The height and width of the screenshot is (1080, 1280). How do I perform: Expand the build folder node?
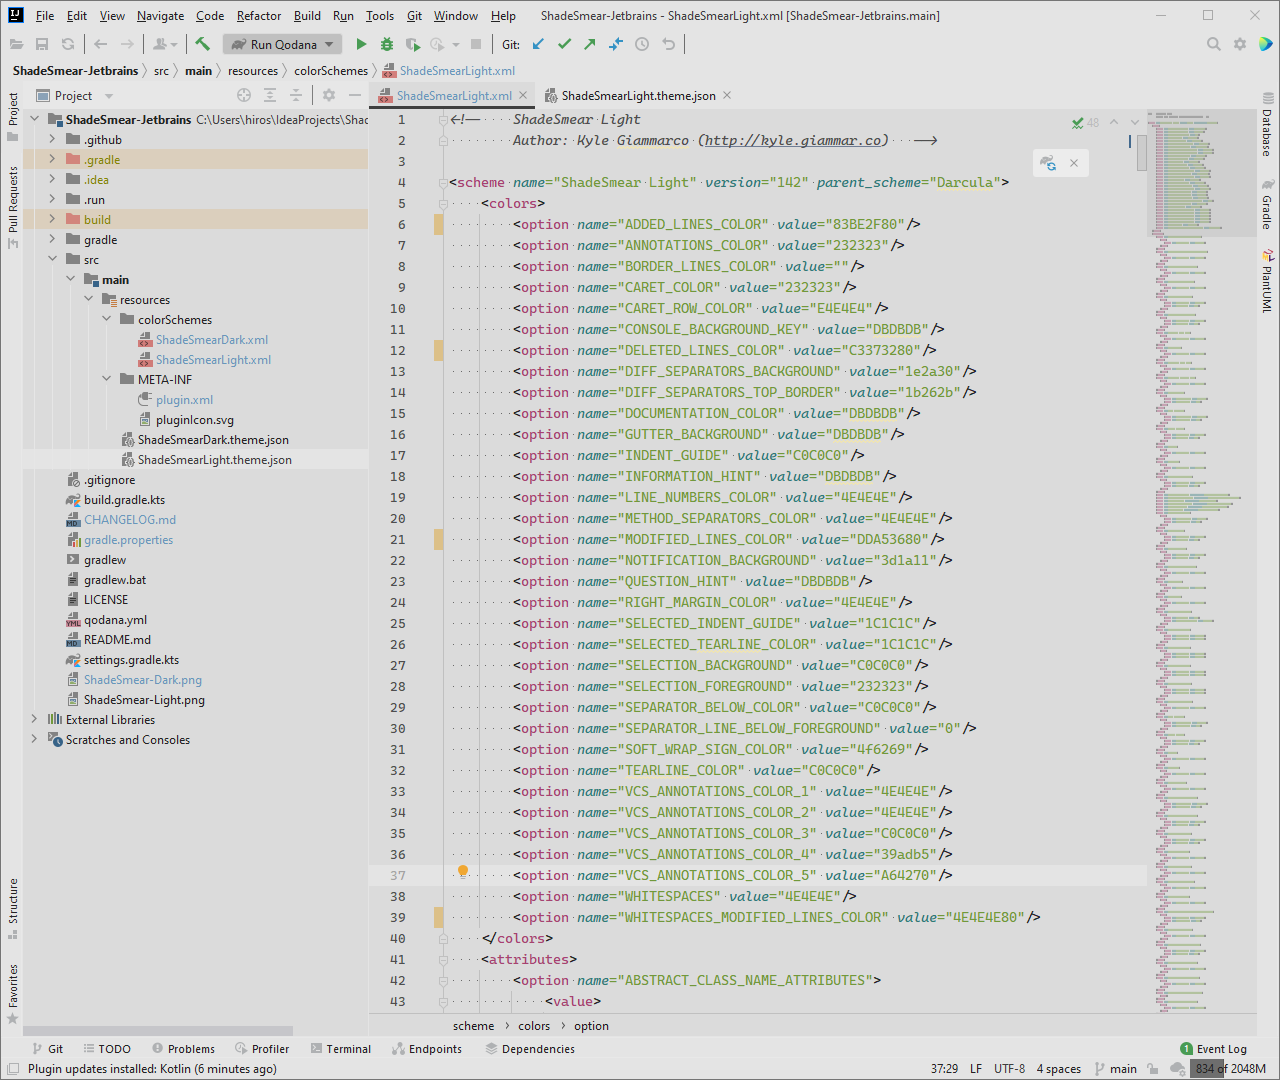(52, 219)
